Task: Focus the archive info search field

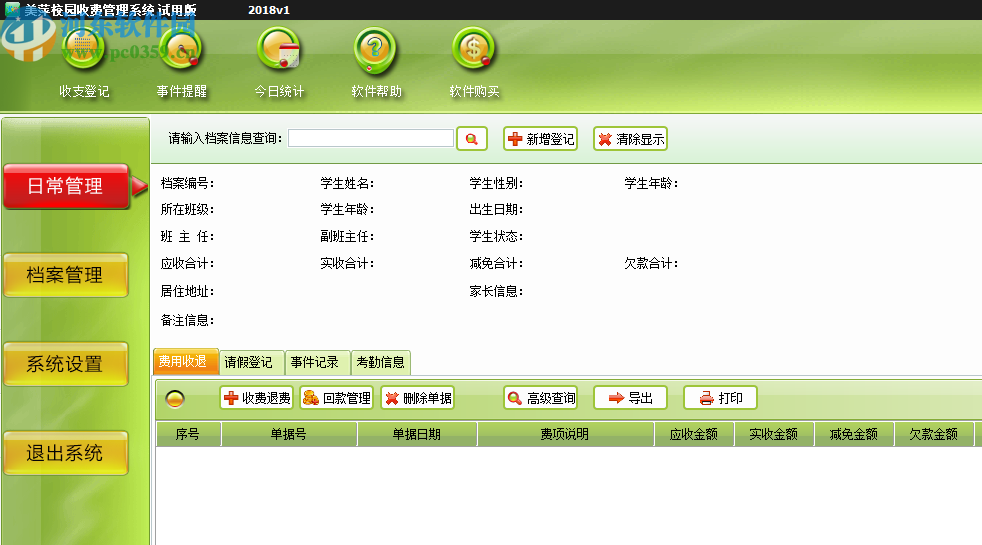Action: [371, 138]
